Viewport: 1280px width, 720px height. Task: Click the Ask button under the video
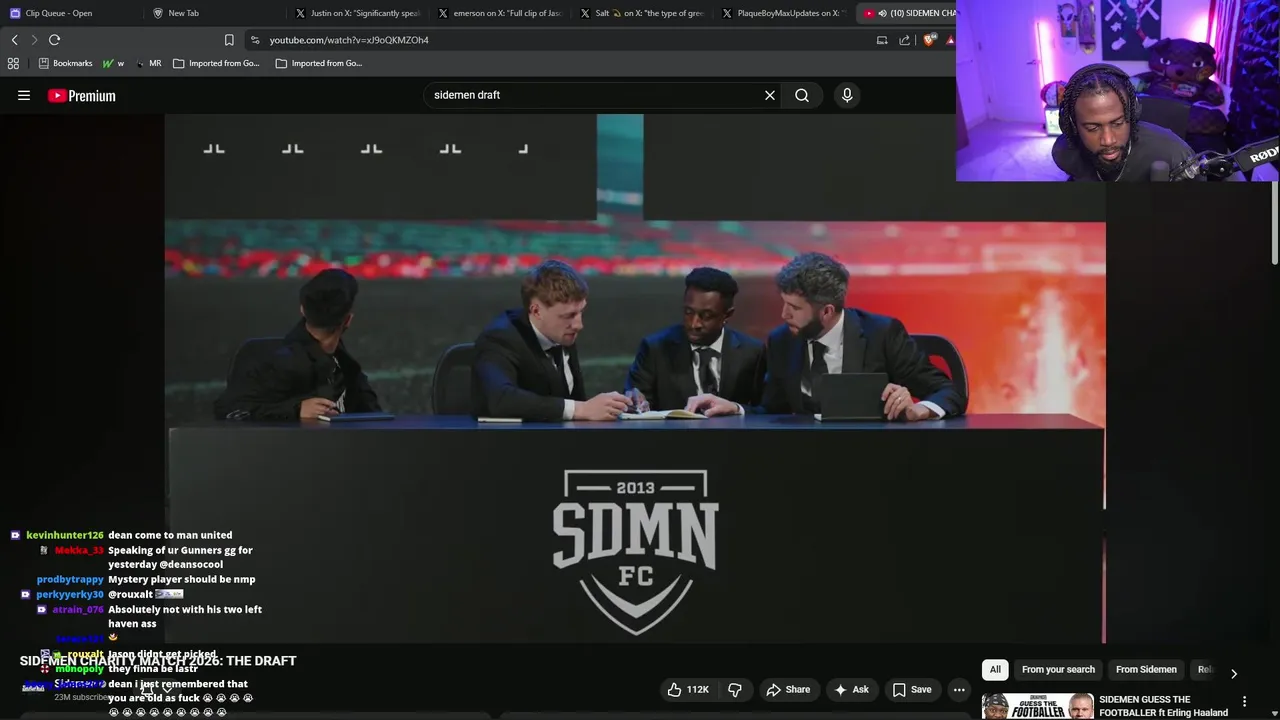(x=851, y=689)
